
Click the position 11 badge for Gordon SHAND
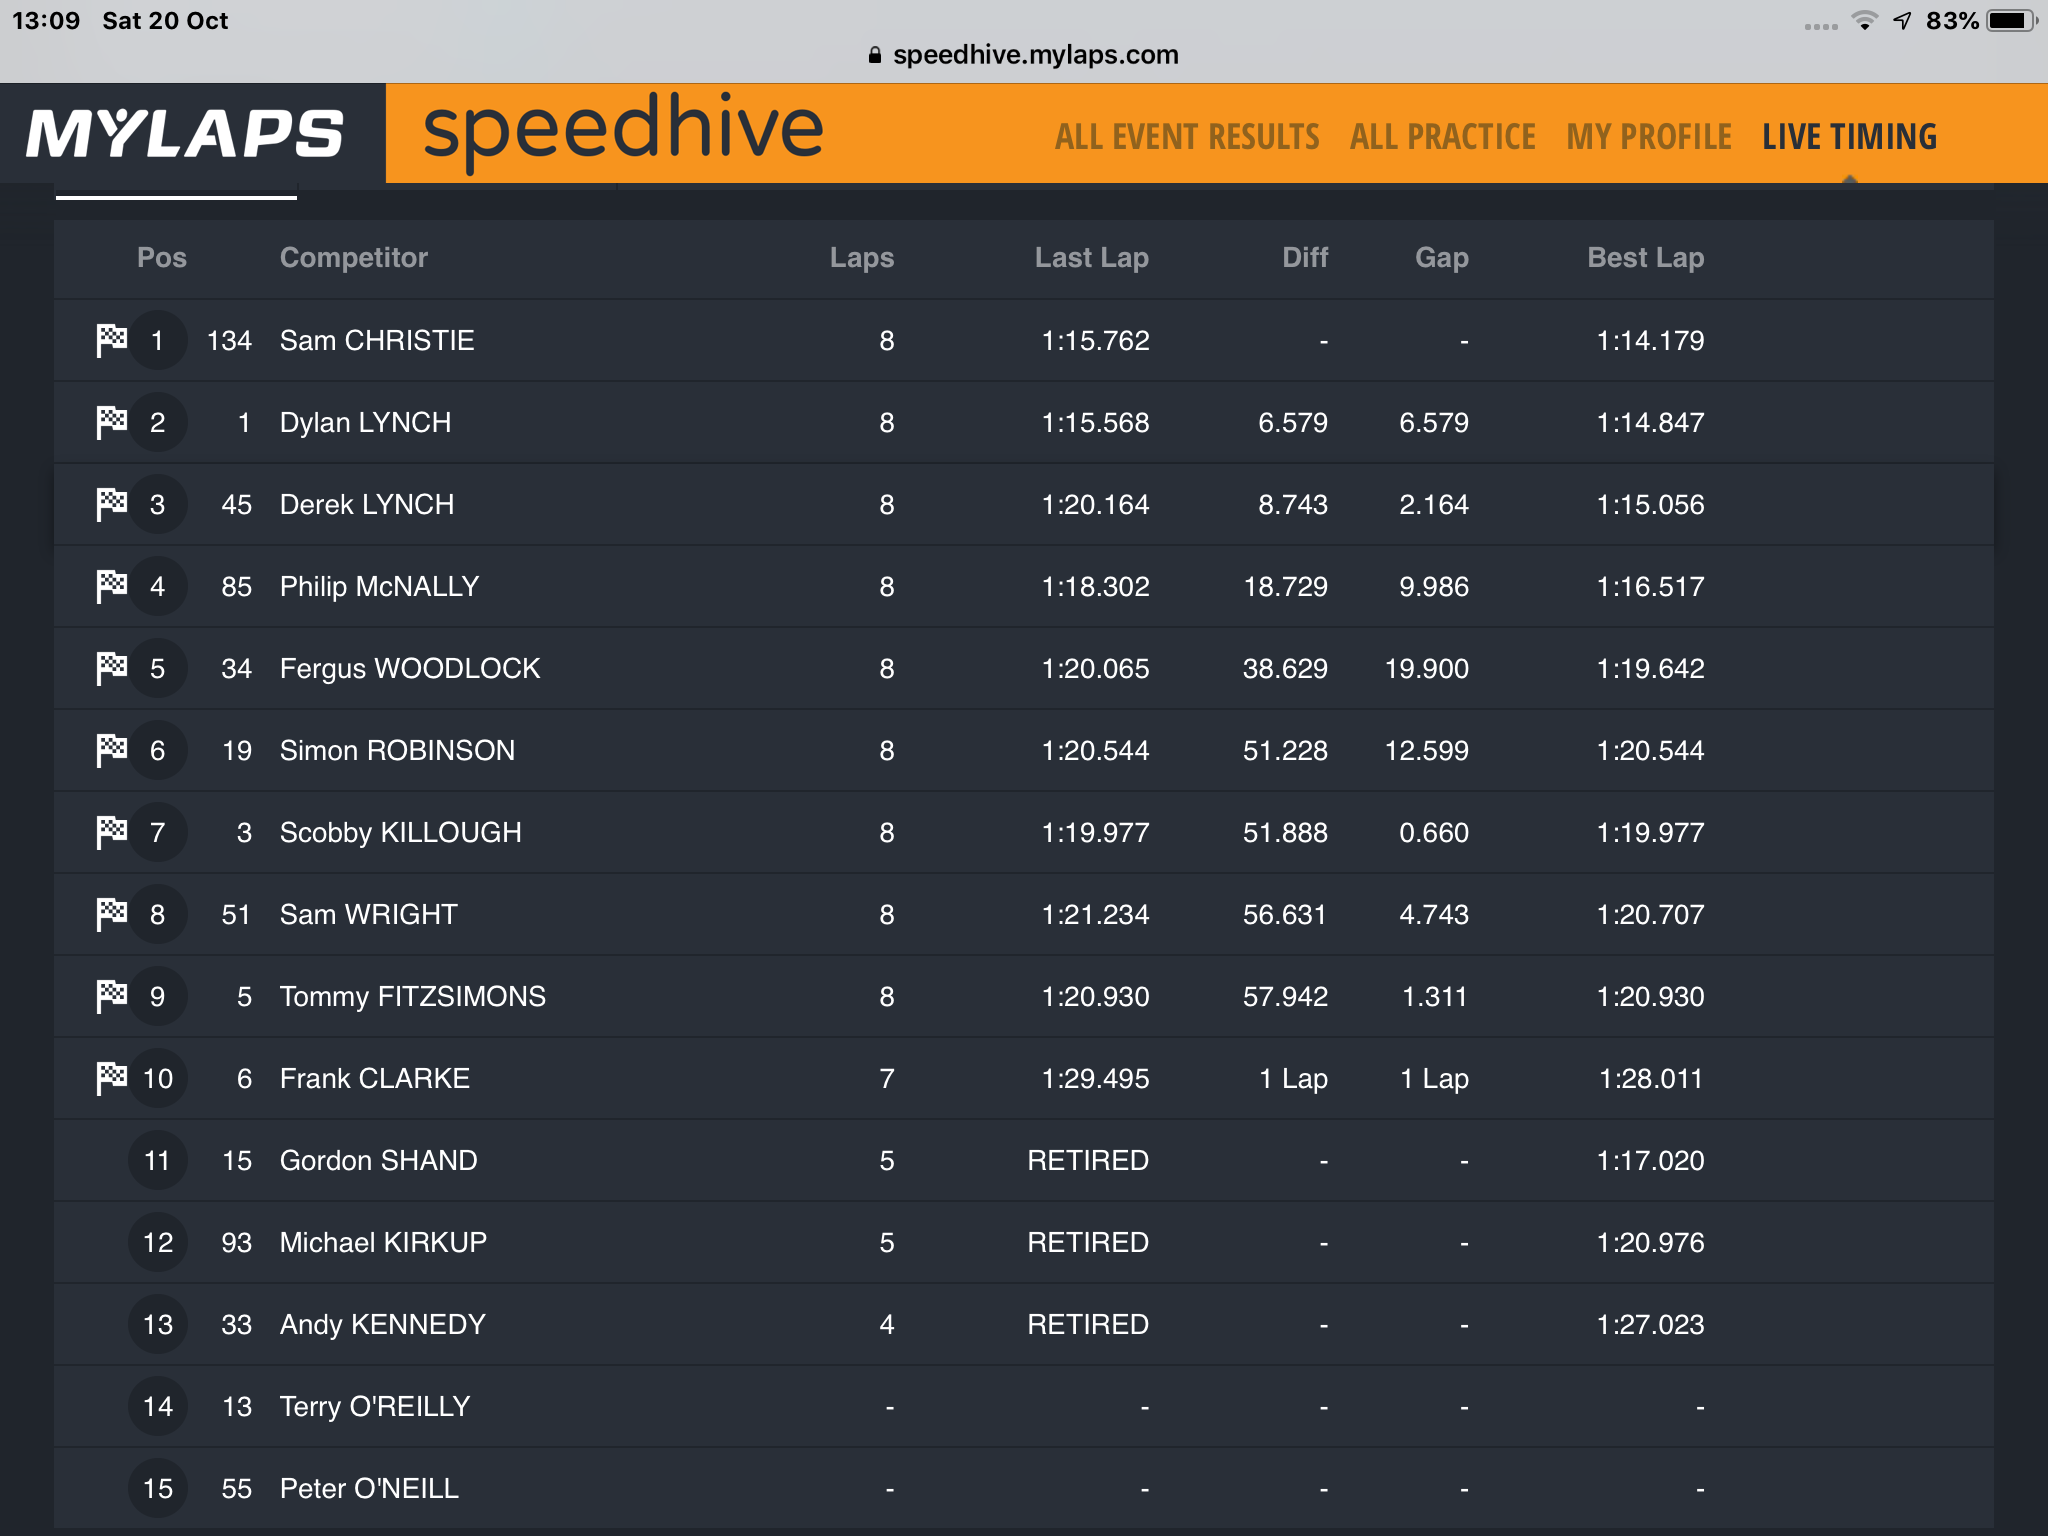[x=158, y=1160]
